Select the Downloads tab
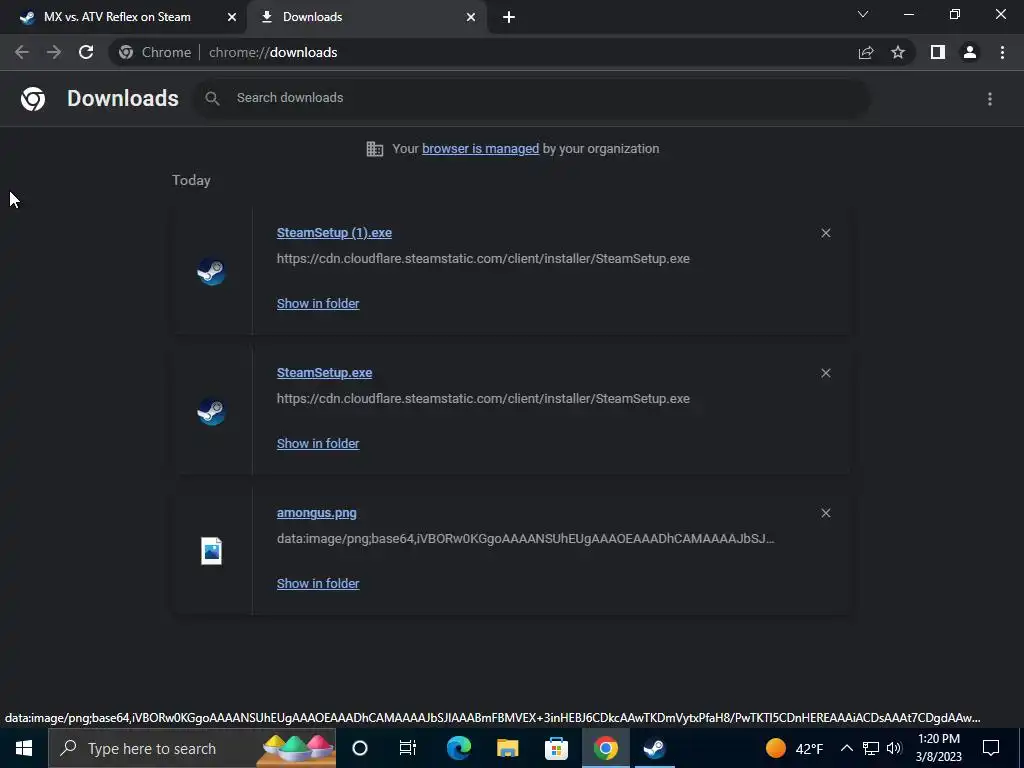Image resolution: width=1024 pixels, height=768 pixels. [x=366, y=17]
